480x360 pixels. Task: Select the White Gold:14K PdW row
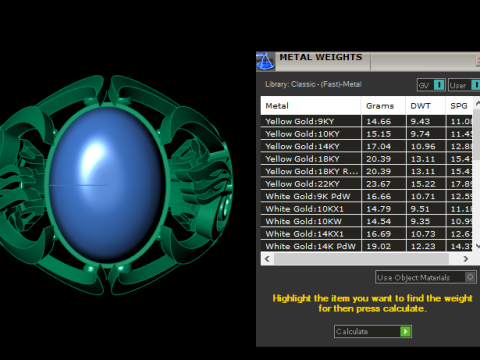coord(367,246)
